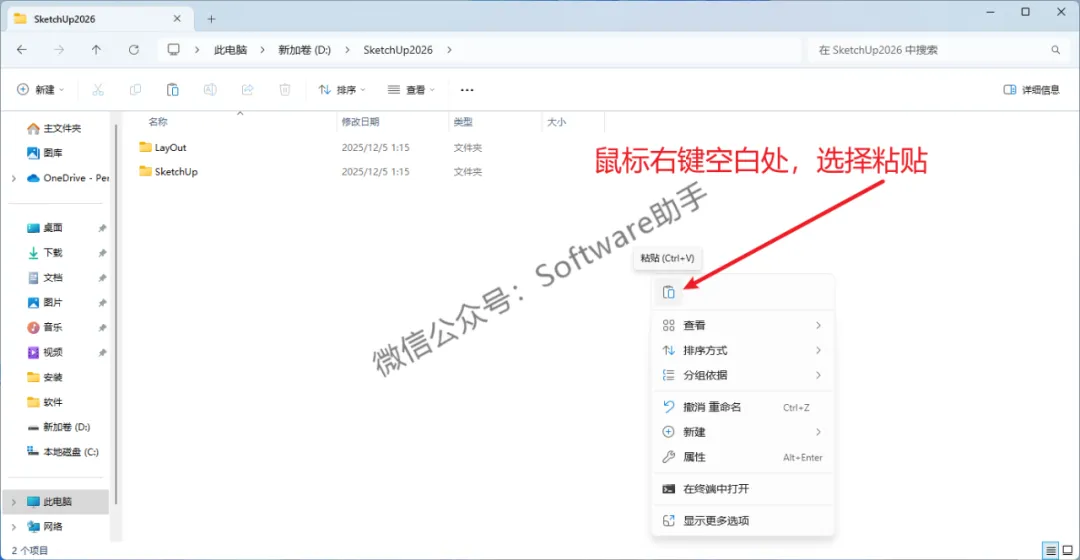Open the 安装 folder in sidebar

point(45,377)
